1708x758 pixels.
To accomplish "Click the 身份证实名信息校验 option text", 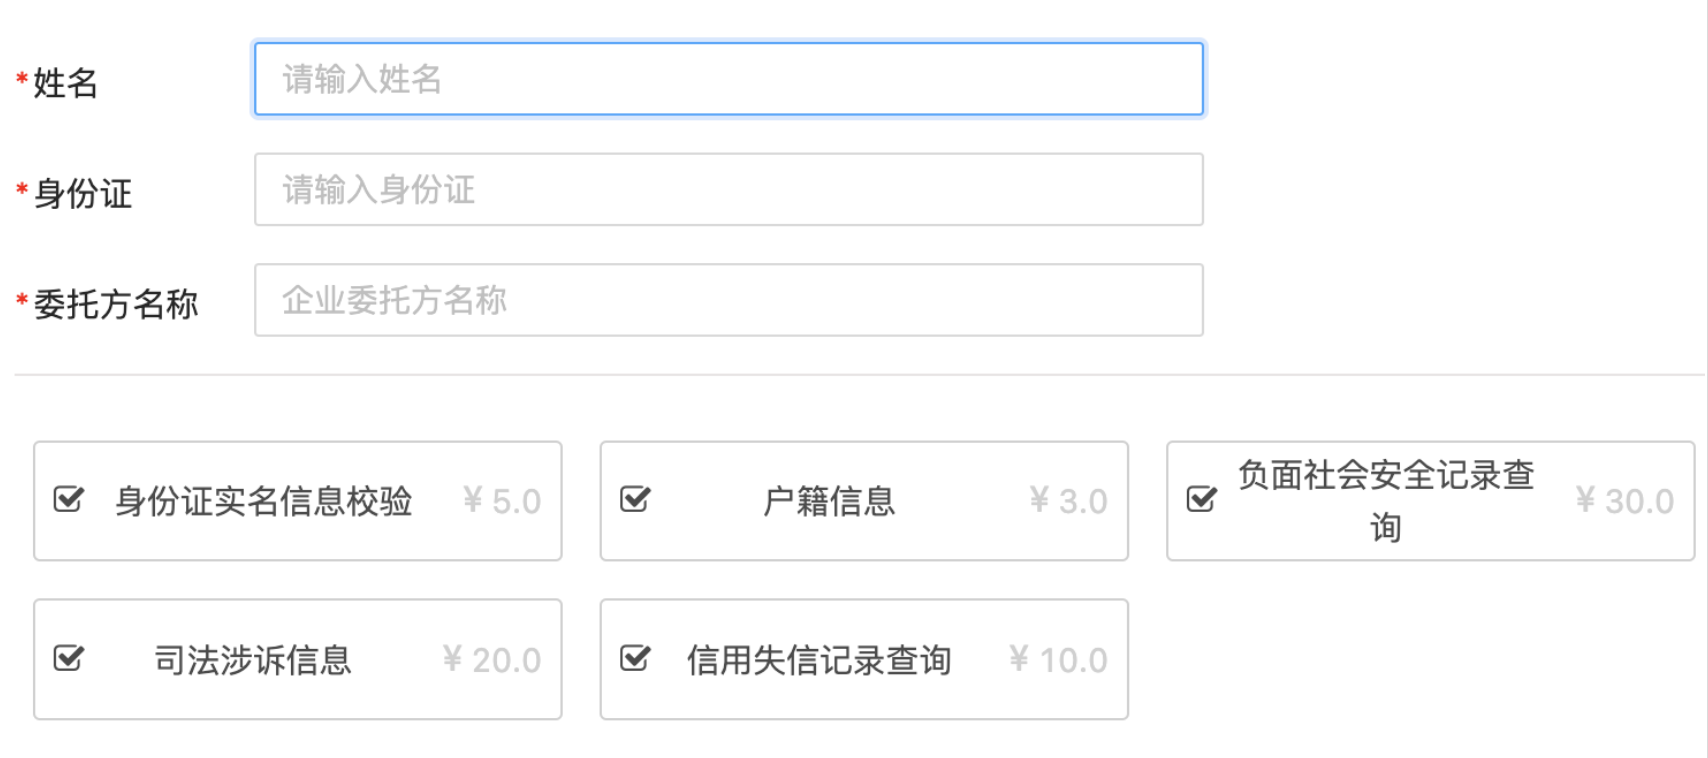I will 263,501.
